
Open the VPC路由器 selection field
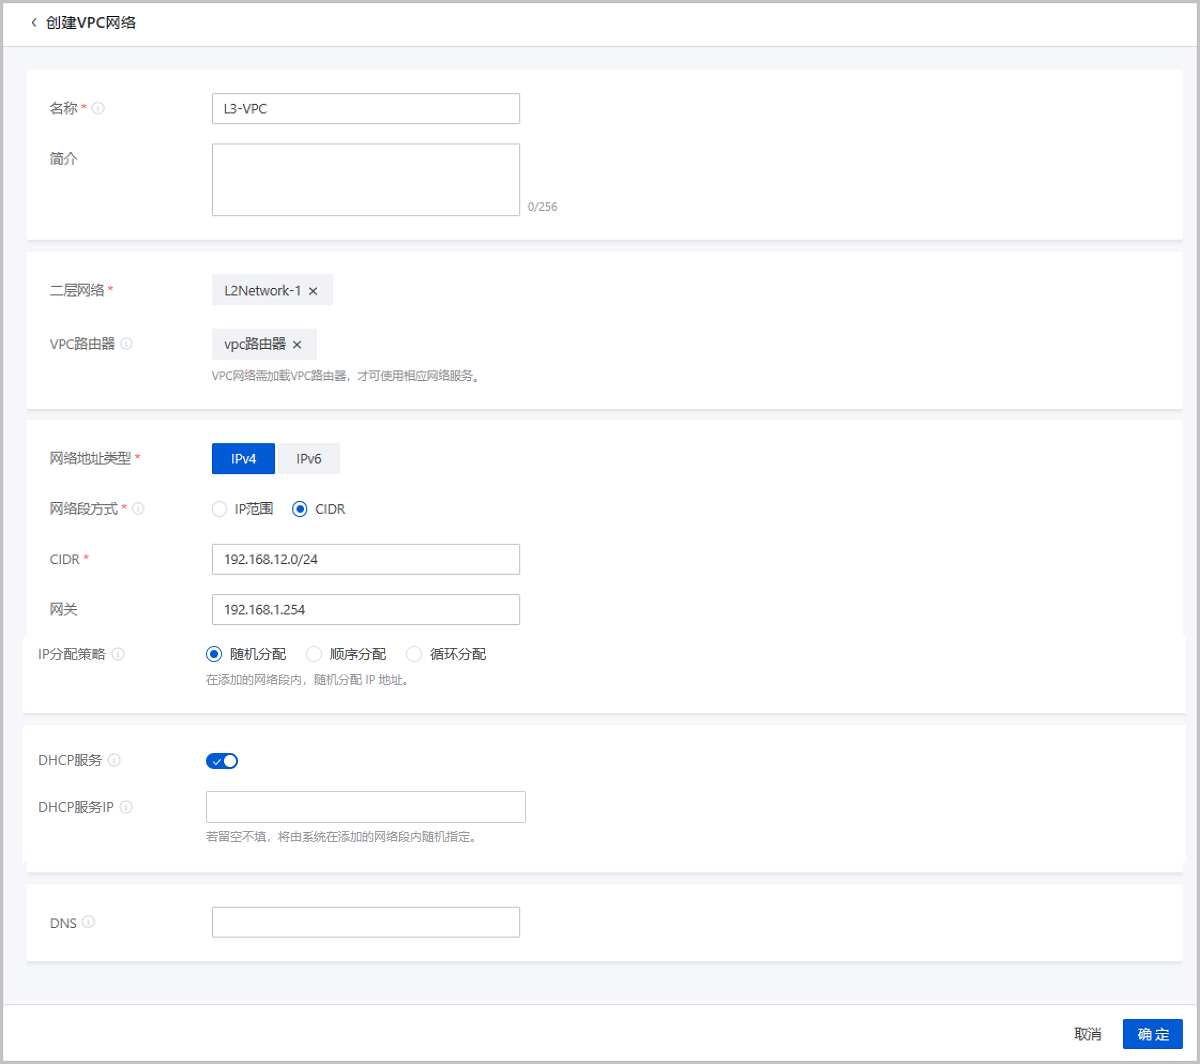[x=400, y=343]
